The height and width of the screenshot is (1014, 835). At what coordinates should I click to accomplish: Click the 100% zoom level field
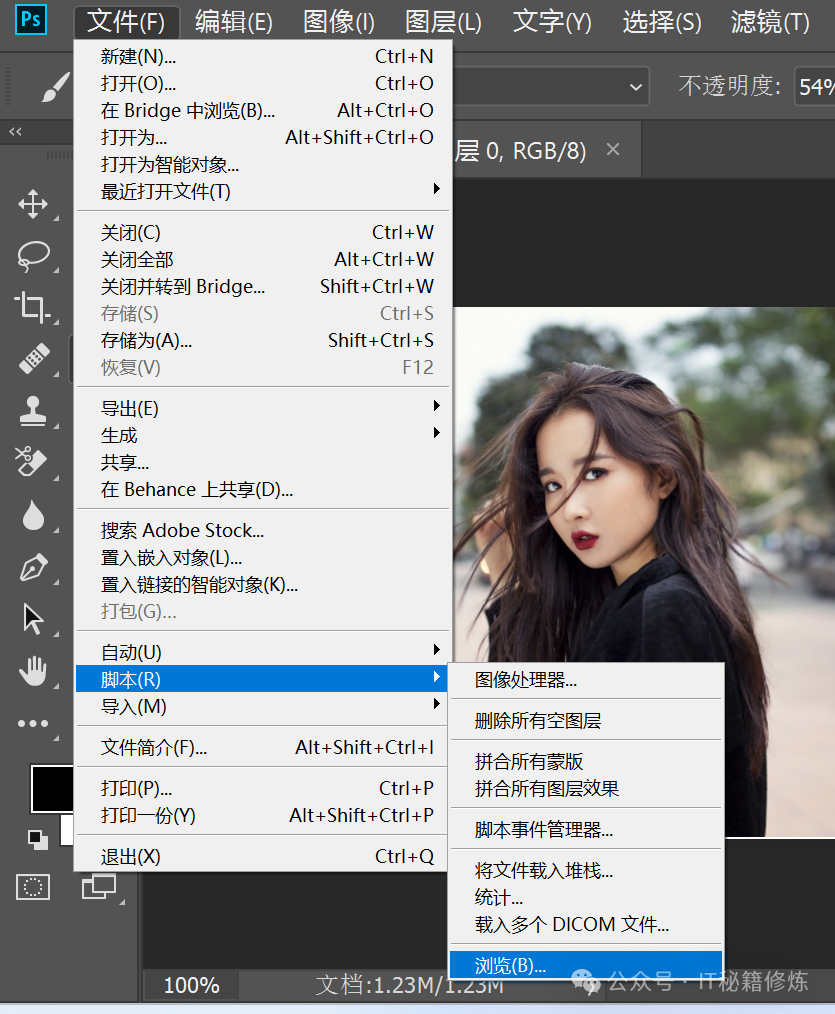pos(189,984)
